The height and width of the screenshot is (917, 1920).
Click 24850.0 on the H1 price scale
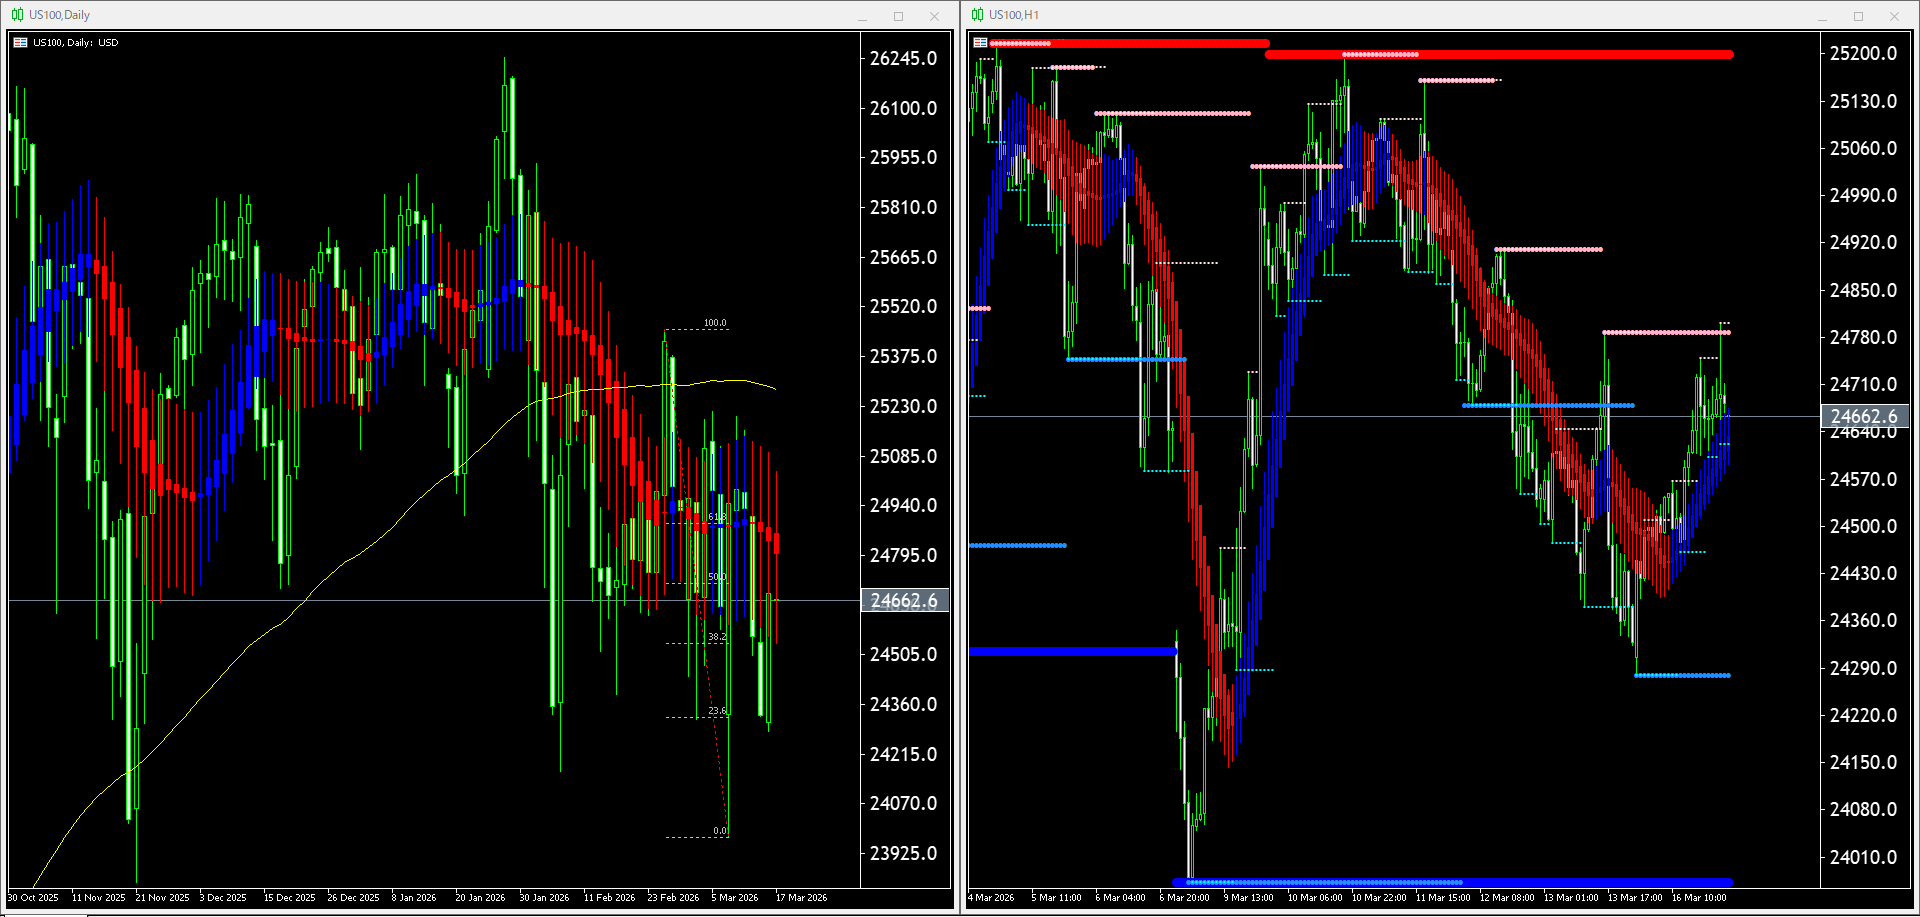[x=1863, y=290]
